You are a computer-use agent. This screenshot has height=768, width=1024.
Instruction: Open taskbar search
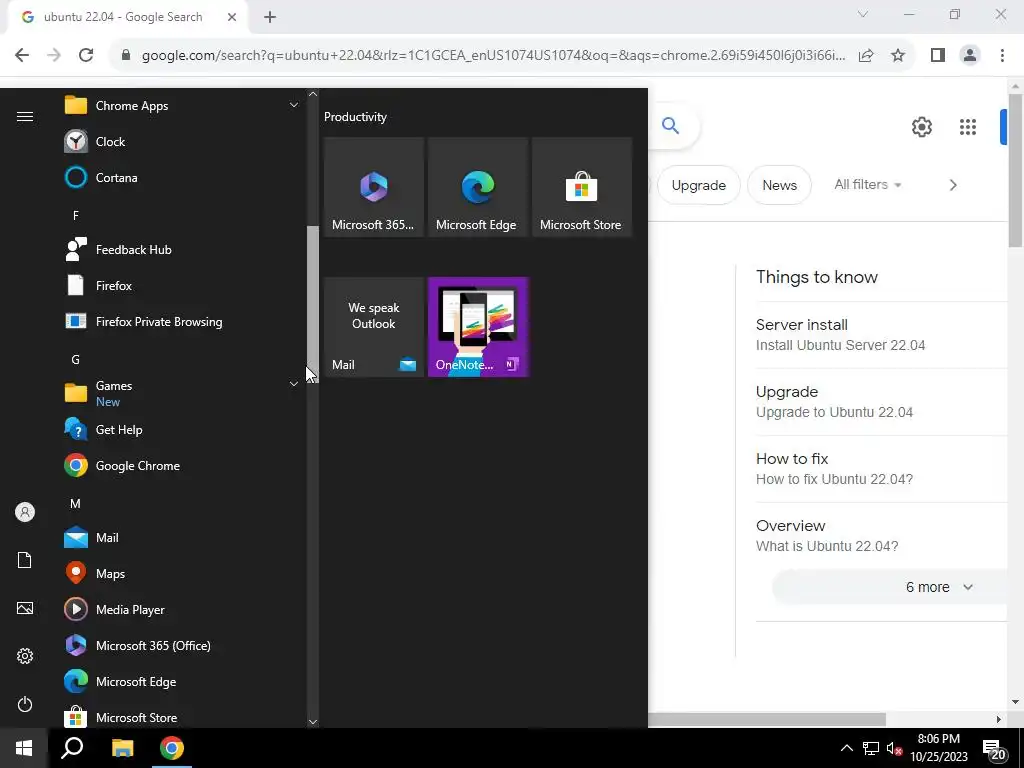72,748
